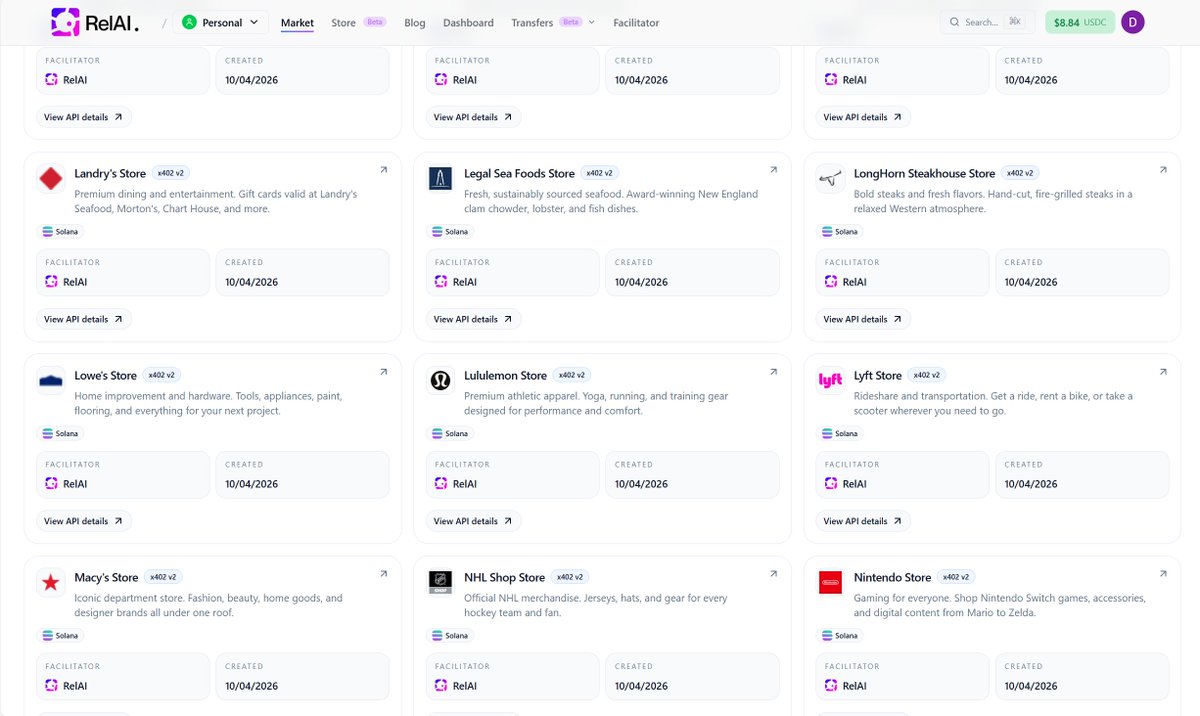Click the search magnifier icon
The image size is (1200, 716).
click(x=954, y=21)
